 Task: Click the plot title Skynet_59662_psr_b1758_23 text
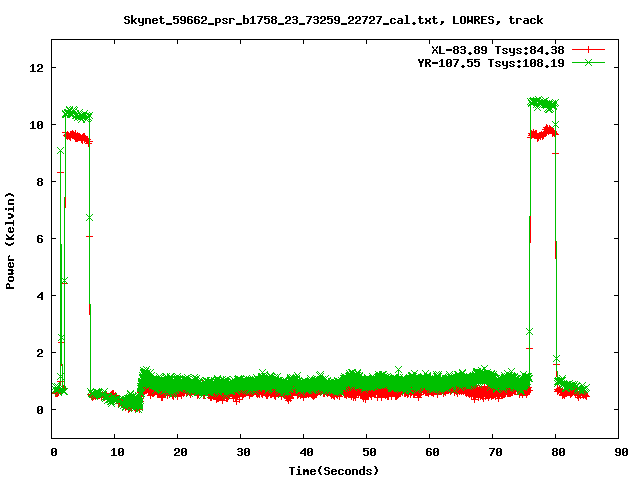(333, 20)
